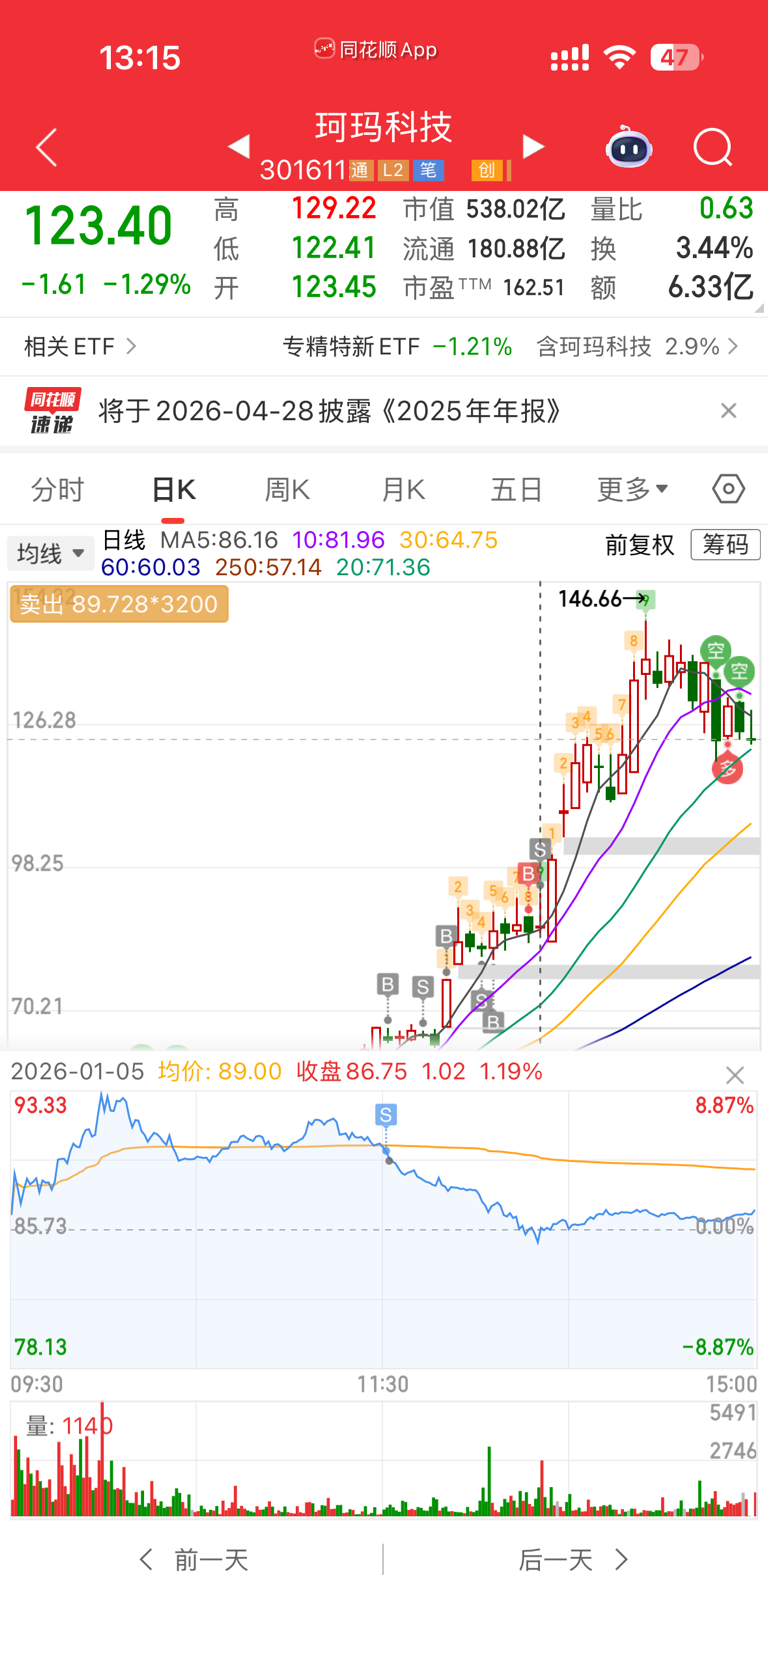Screen dimensions: 769x1665
Task: Select the 日K tab
Action: (x=173, y=489)
